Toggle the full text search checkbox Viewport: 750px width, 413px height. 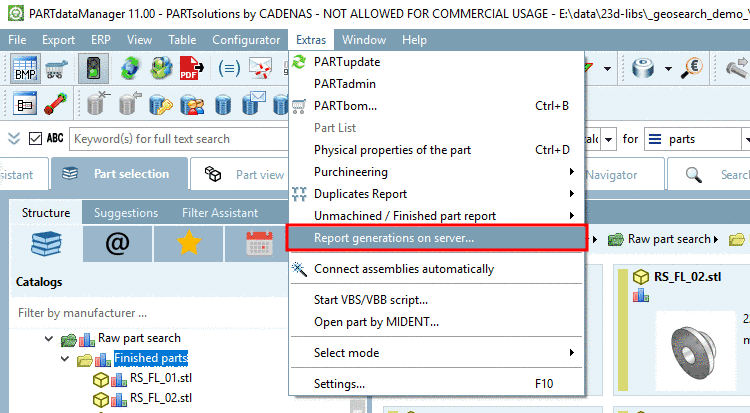(x=35, y=139)
